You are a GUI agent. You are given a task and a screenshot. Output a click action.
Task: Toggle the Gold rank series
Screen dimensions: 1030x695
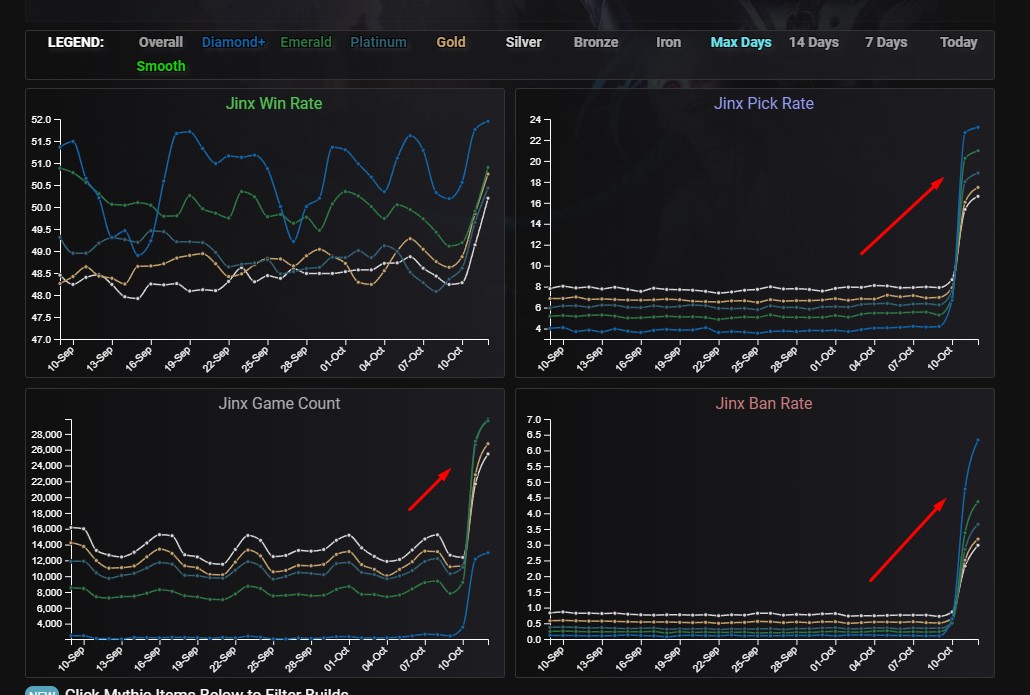click(451, 42)
